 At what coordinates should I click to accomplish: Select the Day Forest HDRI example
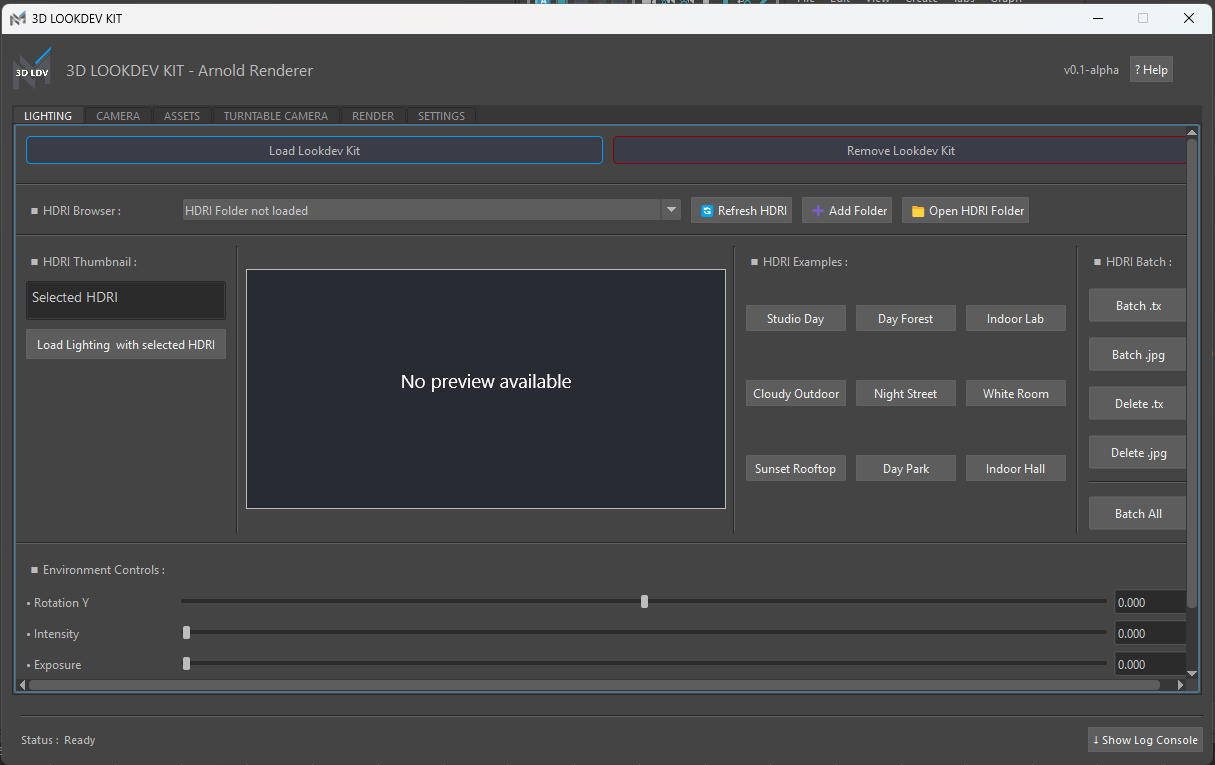tap(906, 318)
